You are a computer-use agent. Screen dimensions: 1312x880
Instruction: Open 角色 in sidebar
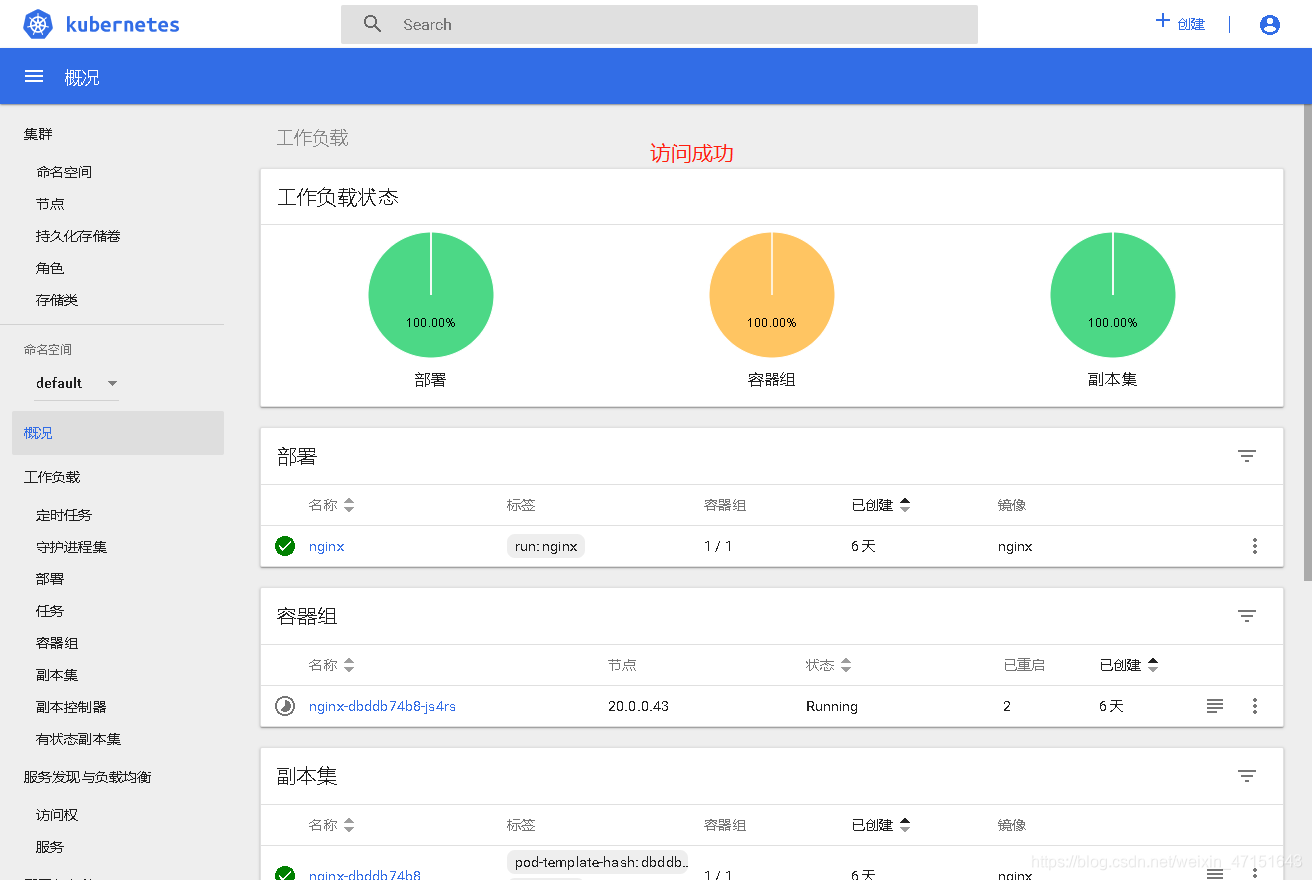point(50,268)
